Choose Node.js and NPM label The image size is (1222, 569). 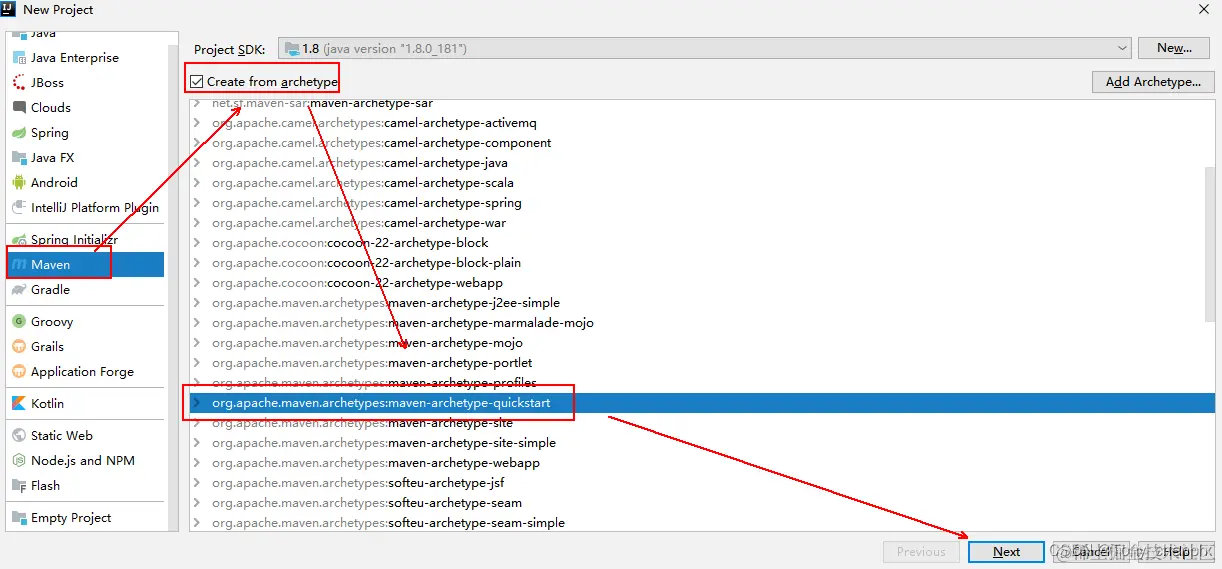pyautogui.click(x=83, y=461)
